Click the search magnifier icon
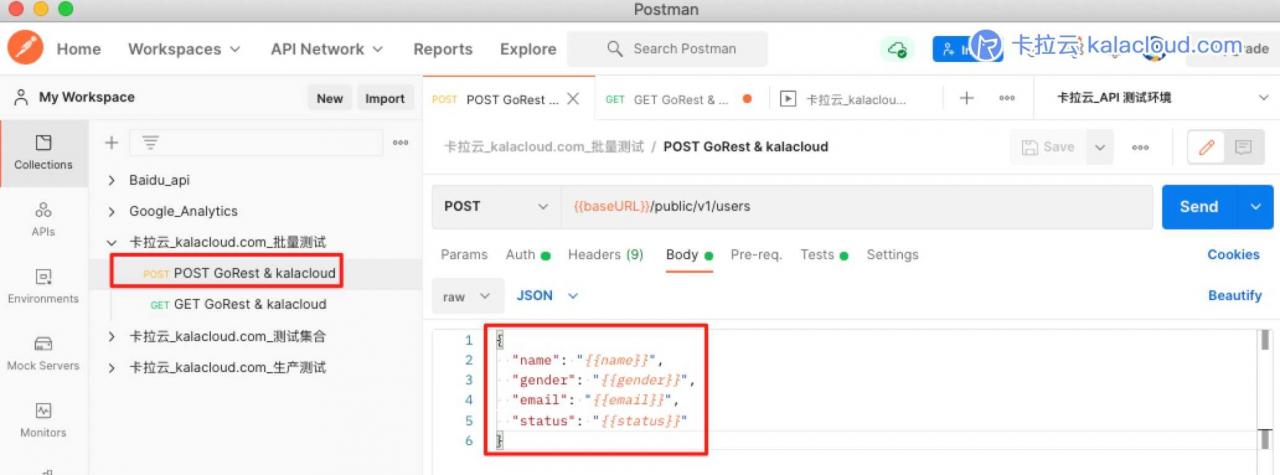 (x=615, y=48)
